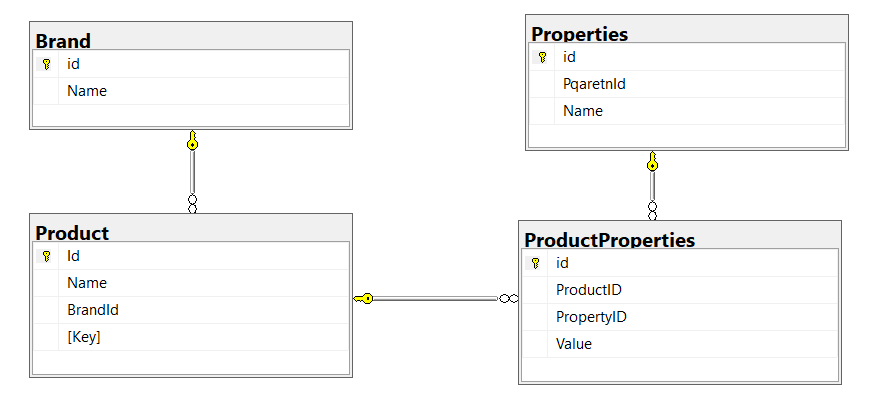Click the ProductProperties id key icon
The height and width of the screenshot is (419, 882).
click(536, 263)
